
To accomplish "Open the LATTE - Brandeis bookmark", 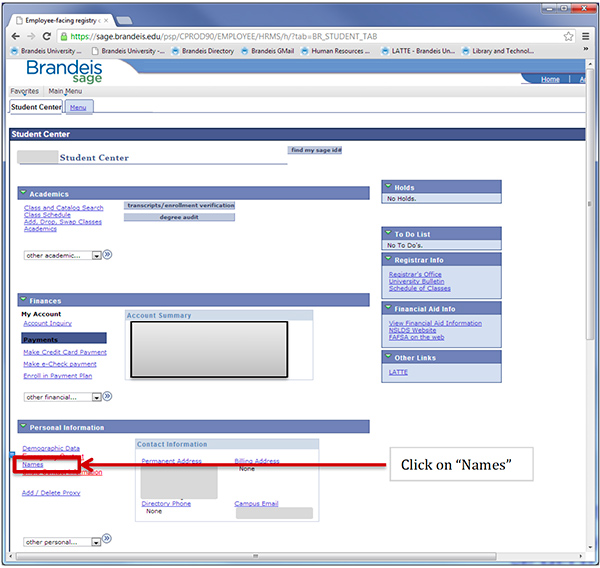I will (419, 51).
